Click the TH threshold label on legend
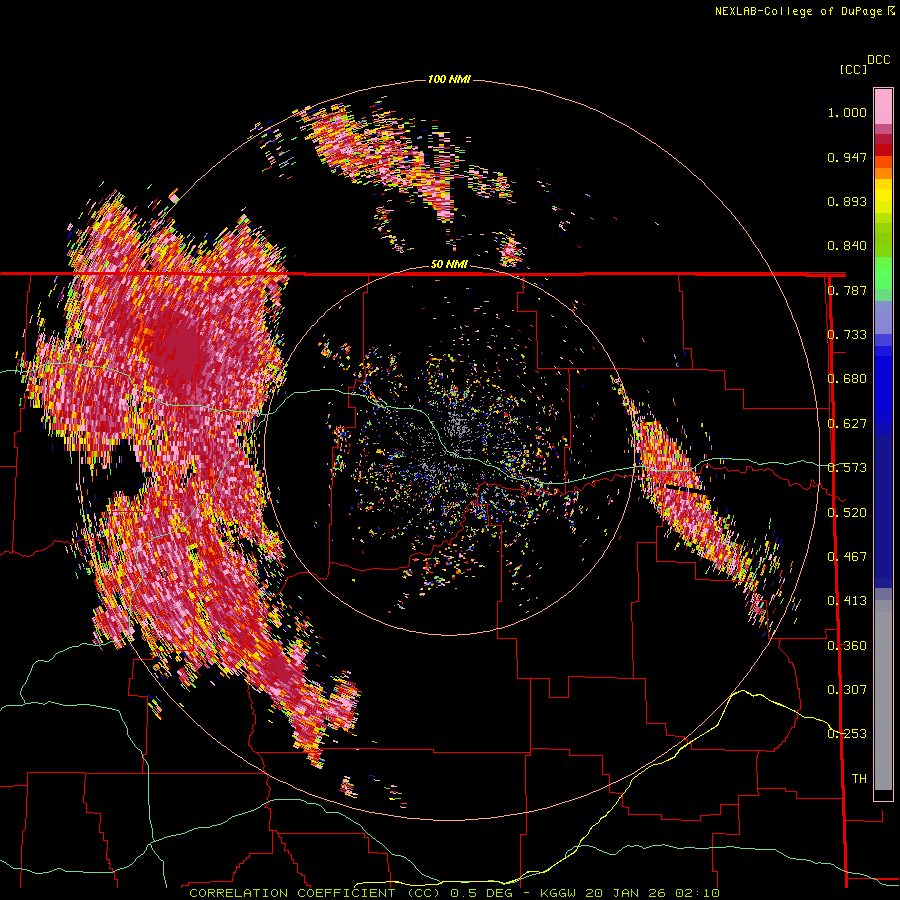 point(859,779)
